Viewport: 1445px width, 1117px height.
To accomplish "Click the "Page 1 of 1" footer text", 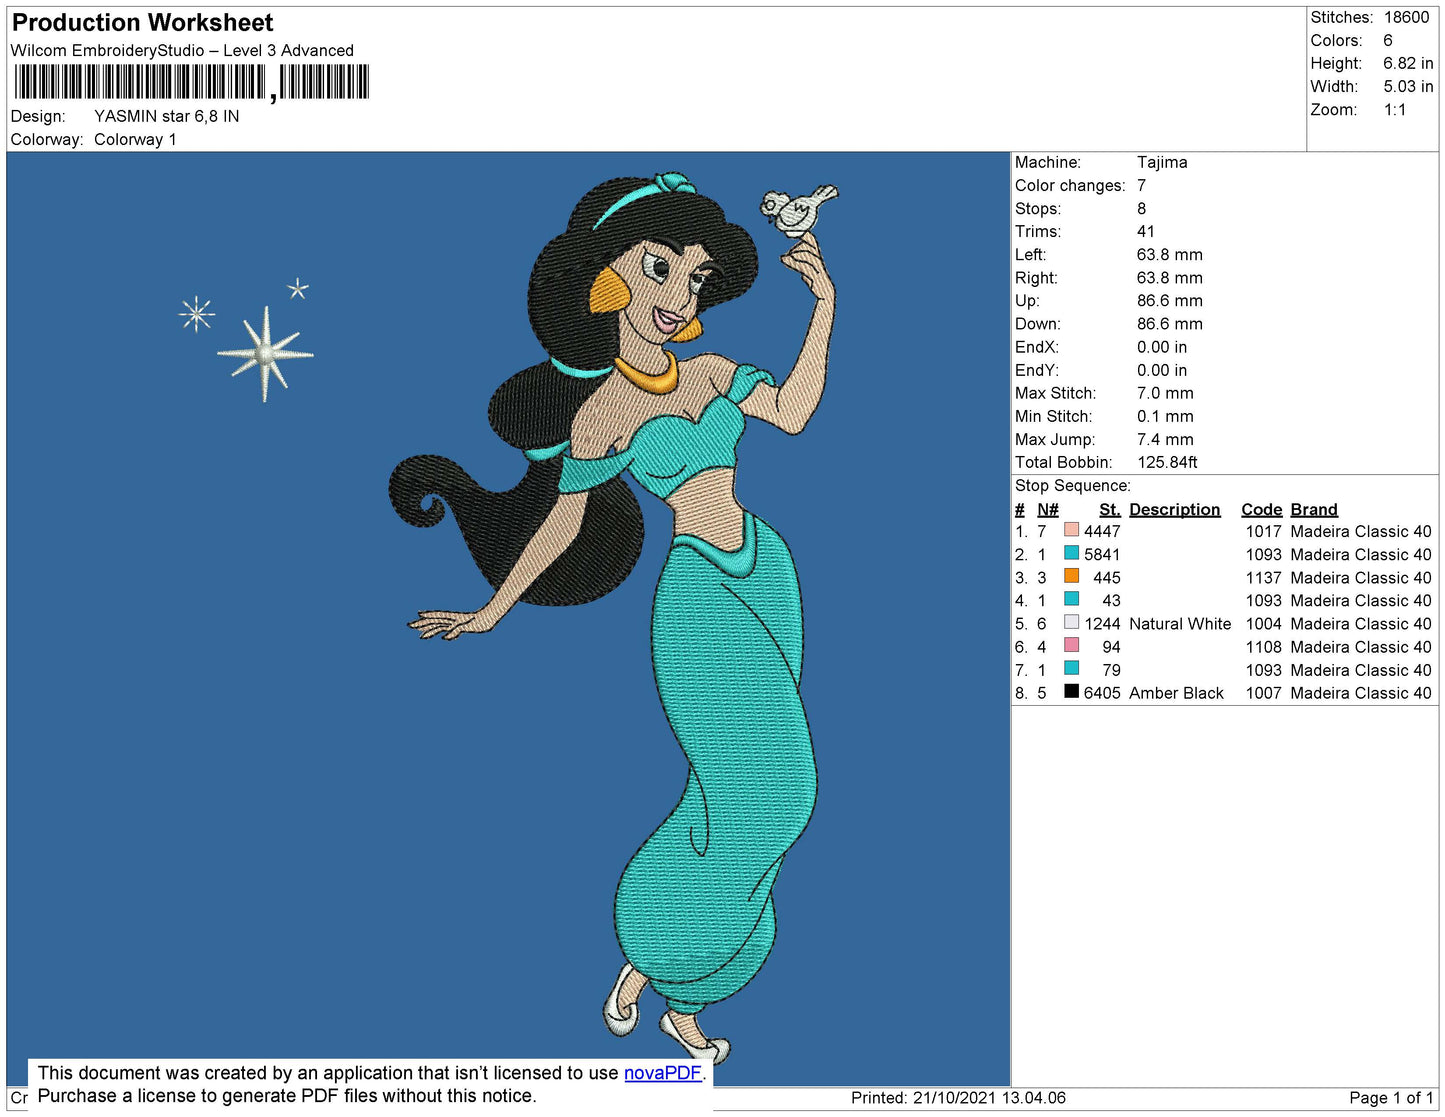I will tap(1391, 1098).
